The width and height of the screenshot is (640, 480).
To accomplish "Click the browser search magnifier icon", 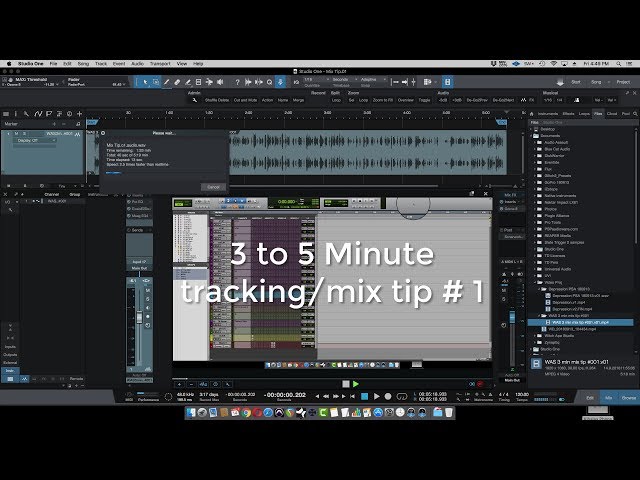I will [x=635, y=113].
